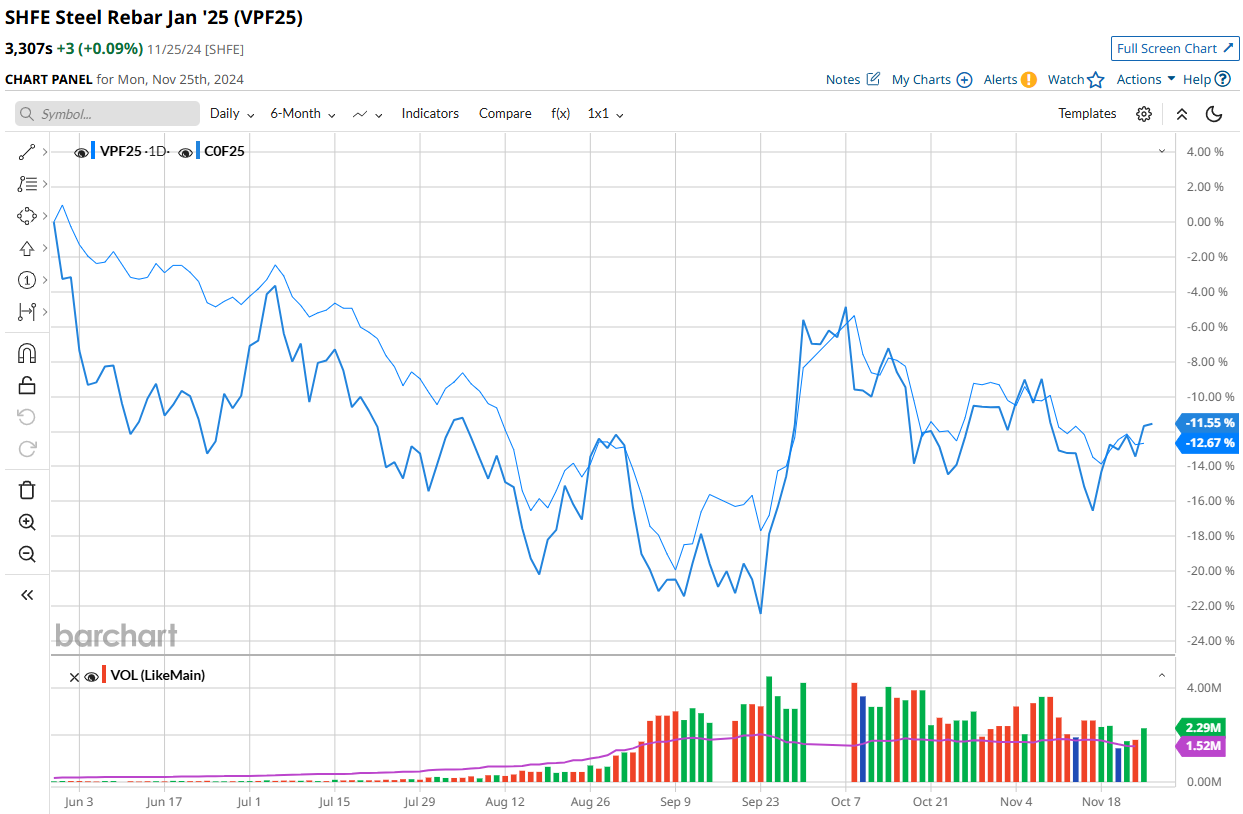This screenshot has height=814, width=1243.
Task: Toggle visibility of VPF25 series
Action: click(x=81, y=152)
